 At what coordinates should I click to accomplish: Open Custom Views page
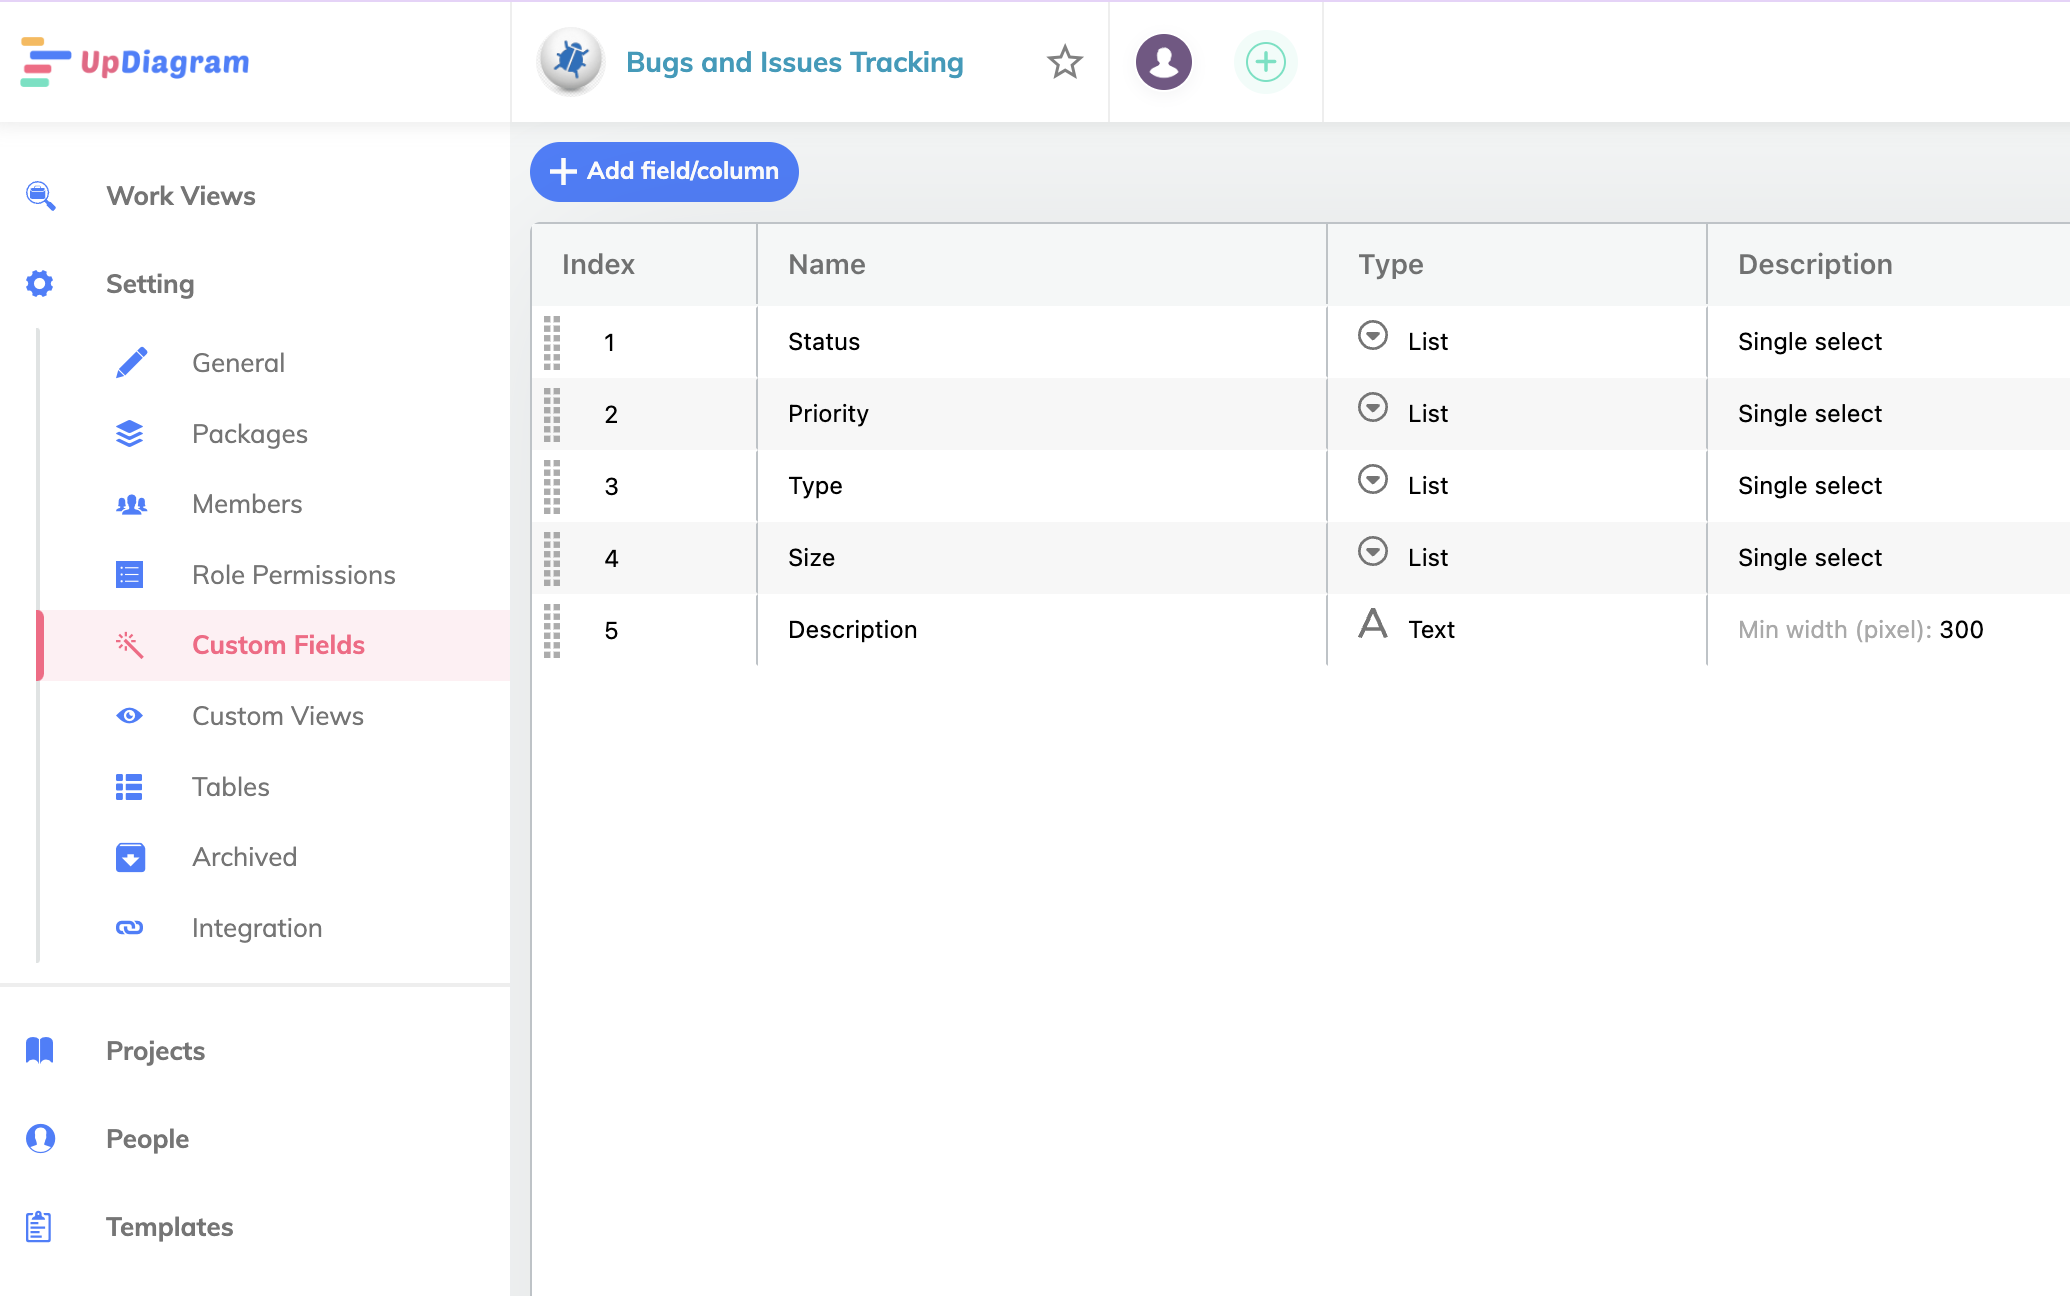pos(278,716)
